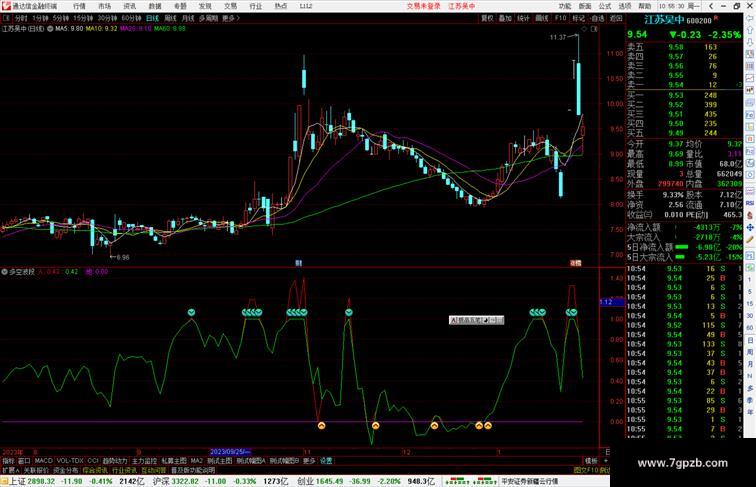
Task: Select the VOL-TDX indicator tab
Action: (70, 461)
